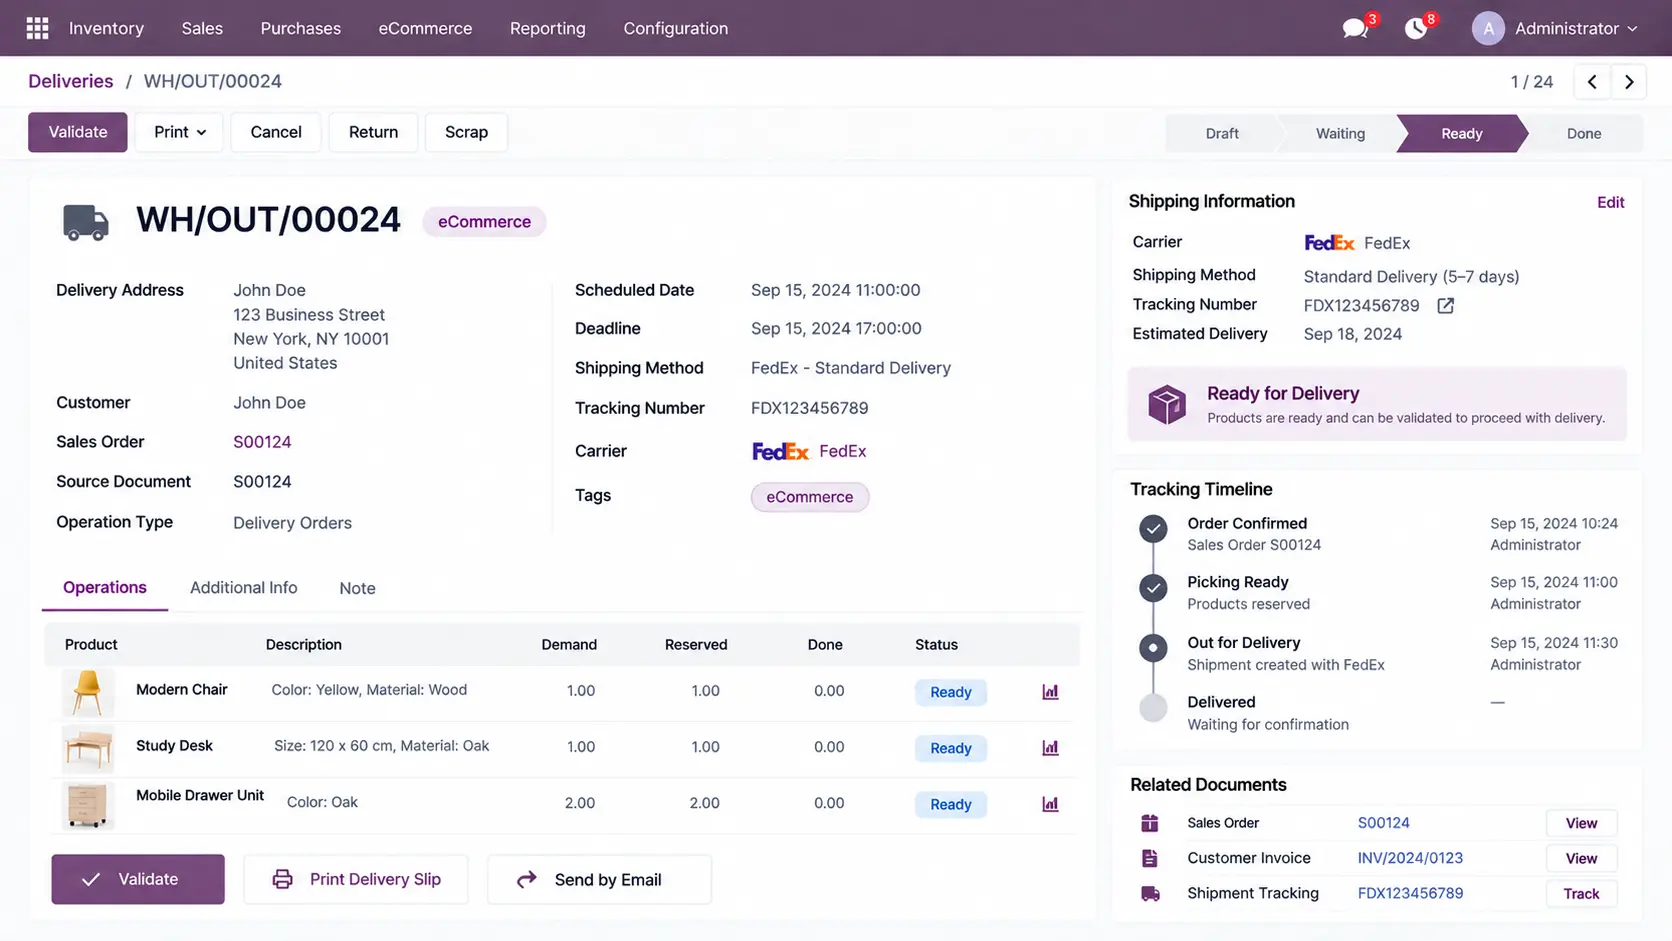The image size is (1672, 941).
Task: Click Print Delivery Slip
Action: click(356, 879)
